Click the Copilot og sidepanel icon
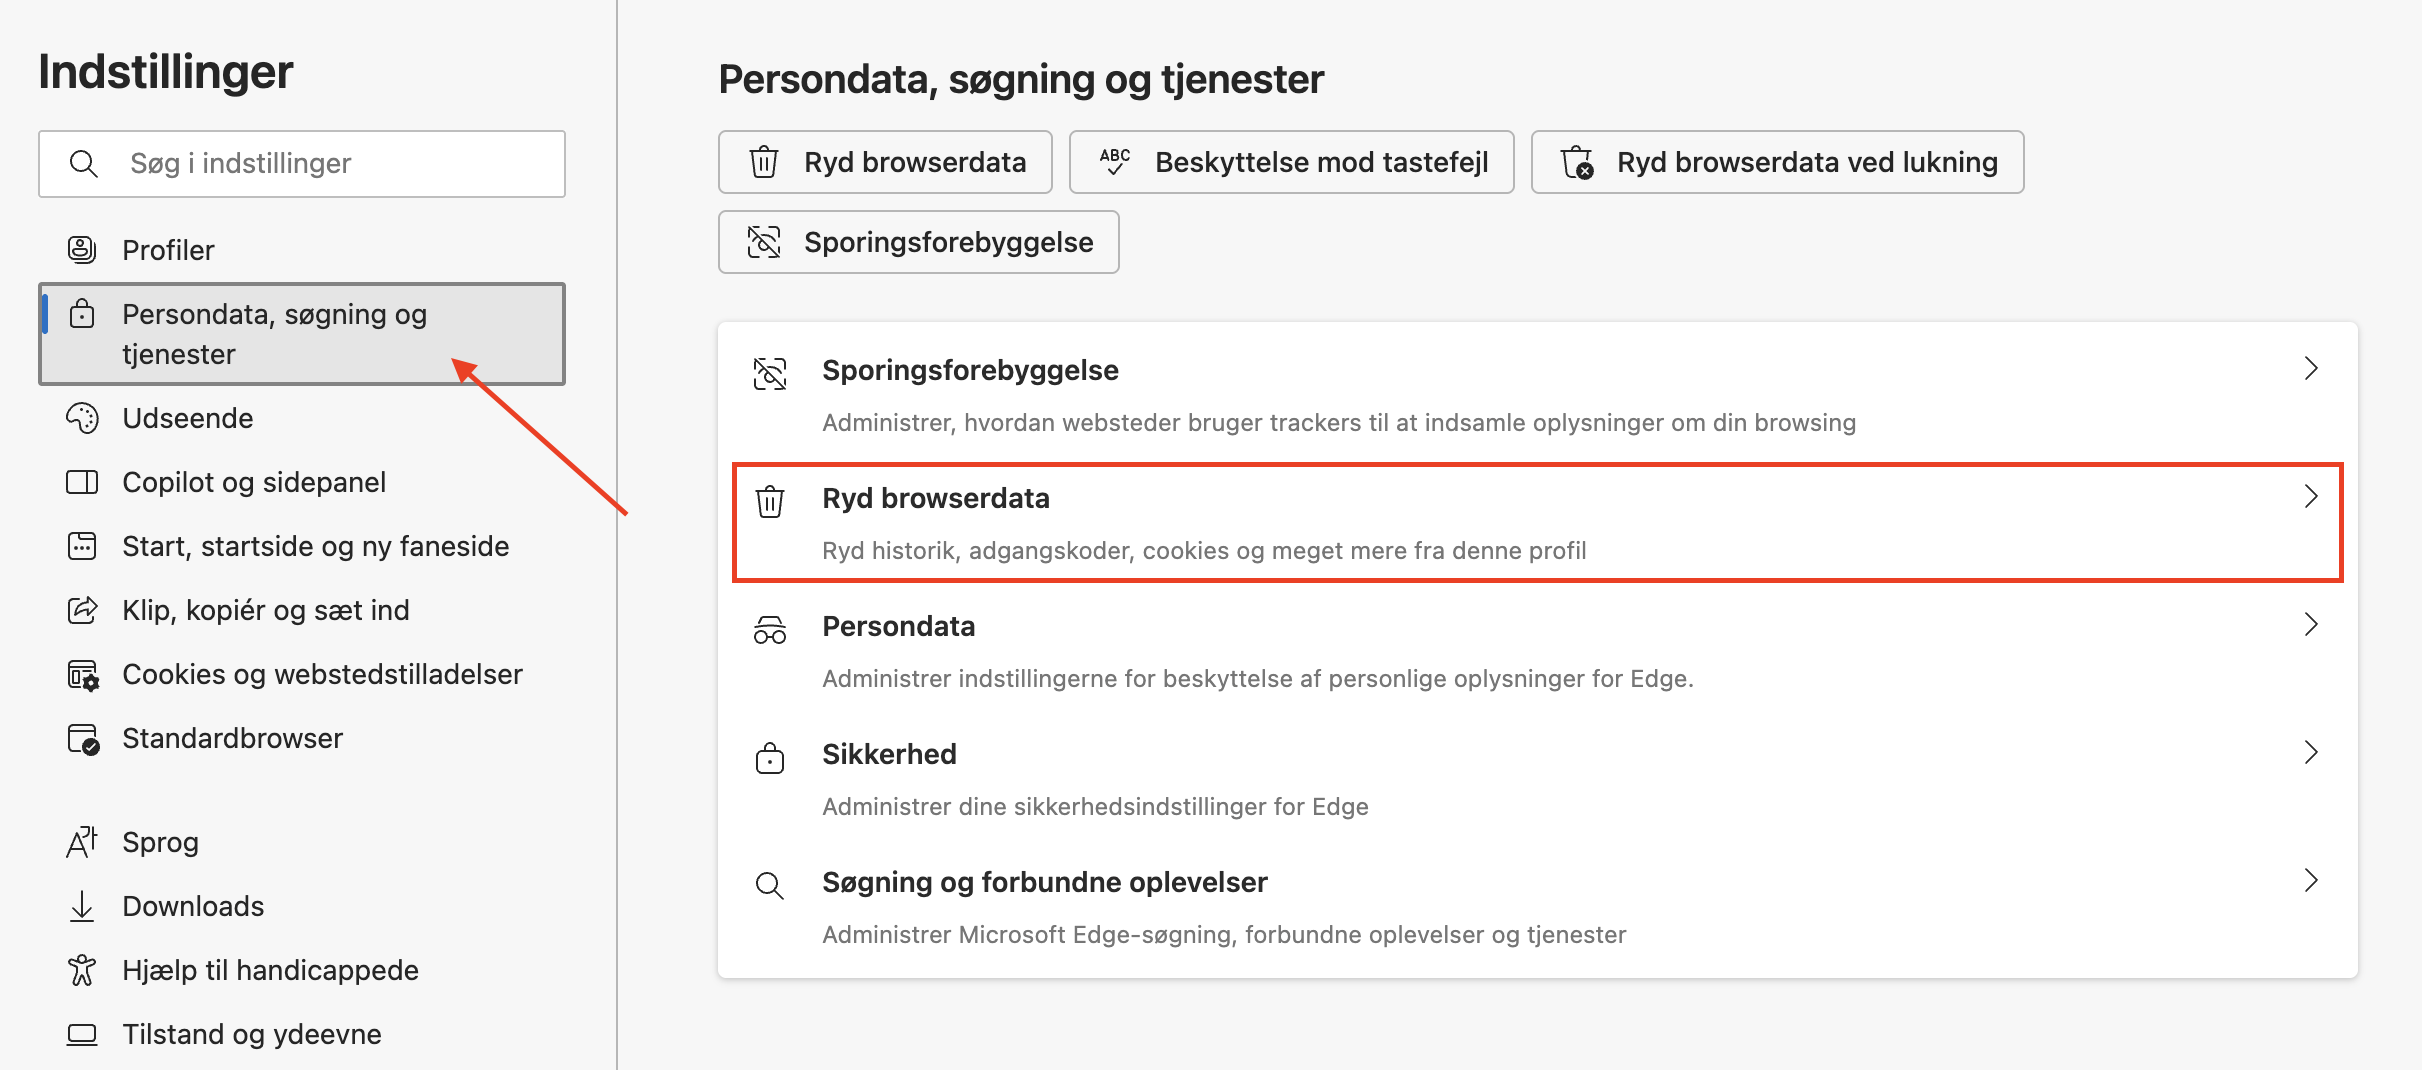Viewport: 2422px width, 1070px height. [x=82, y=482]
